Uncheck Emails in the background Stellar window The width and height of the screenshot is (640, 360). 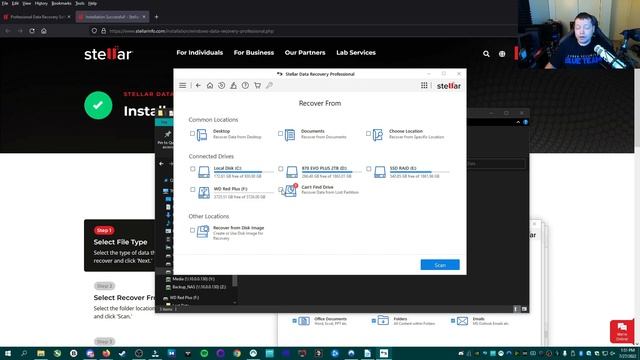click(x=453, y=321)
